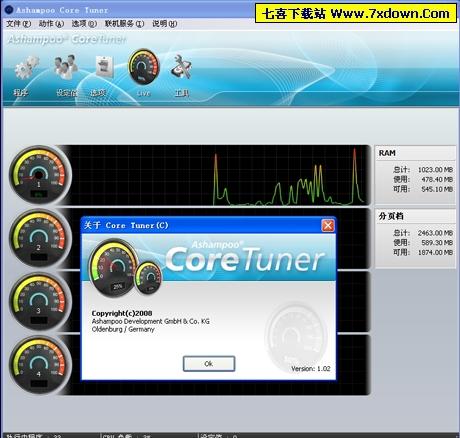Open the 说明(H) help menu
Viewport: 460px width, 438px height.
(x=164, y=24)
